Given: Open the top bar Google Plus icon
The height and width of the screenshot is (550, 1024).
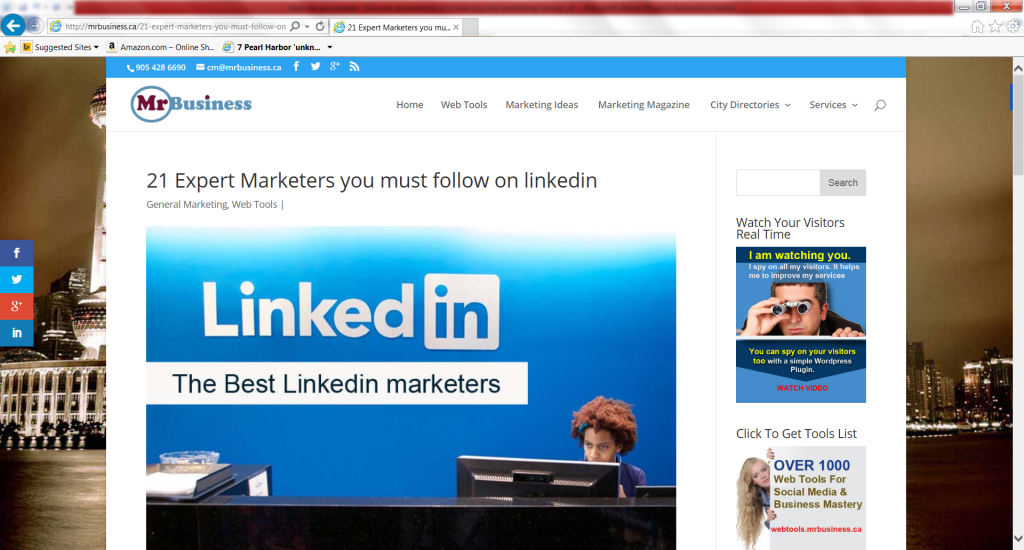Looking at the screenshot, I should tap(335, 67).
